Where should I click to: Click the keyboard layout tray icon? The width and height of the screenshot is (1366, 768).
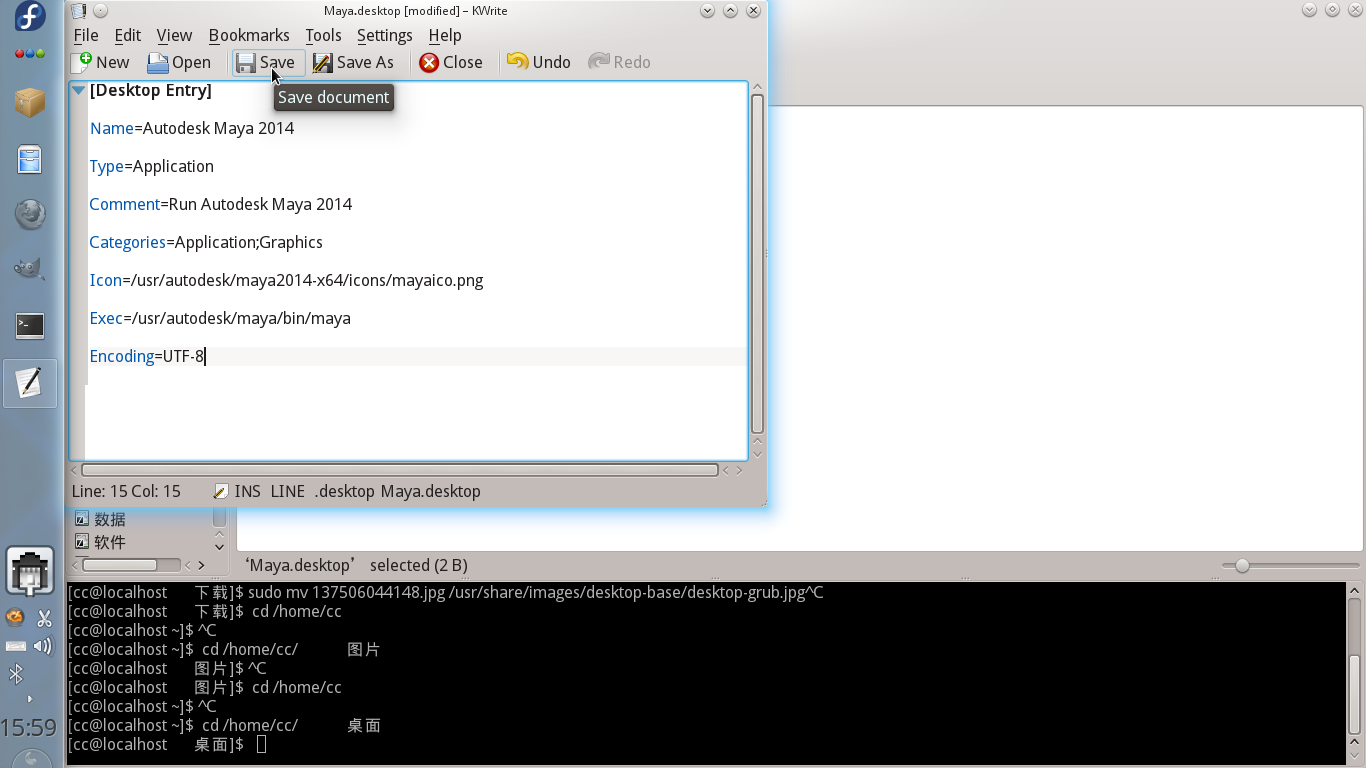(15, 647)
